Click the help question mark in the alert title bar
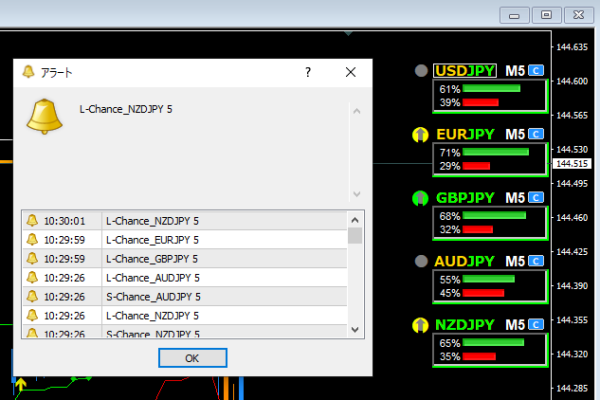 pos(308,72)
